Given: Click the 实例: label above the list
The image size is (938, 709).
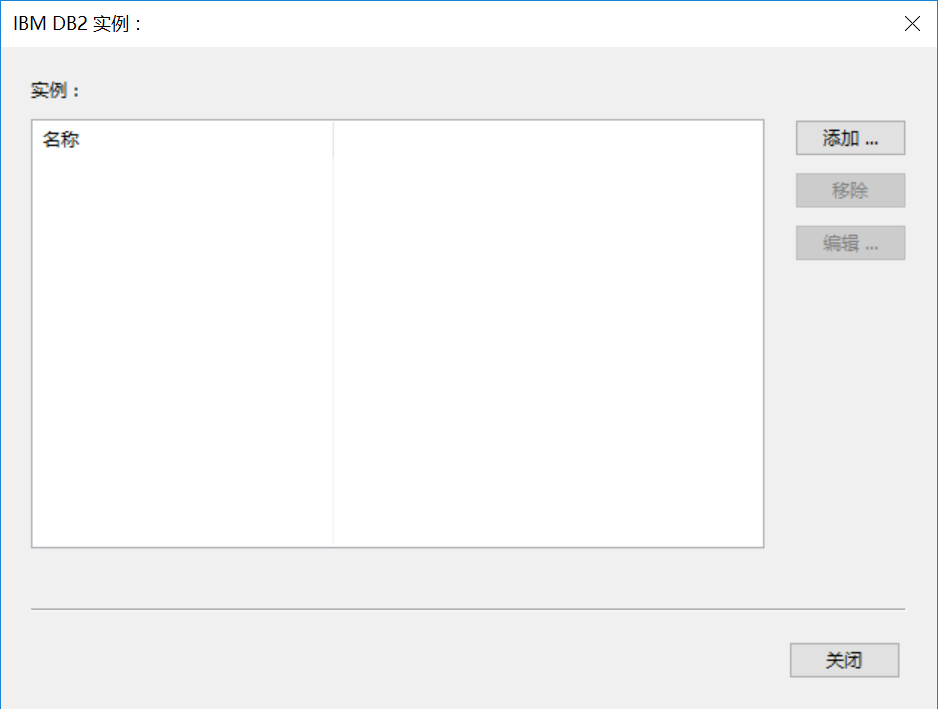Looking at the screenshot, I should (54, 90).
